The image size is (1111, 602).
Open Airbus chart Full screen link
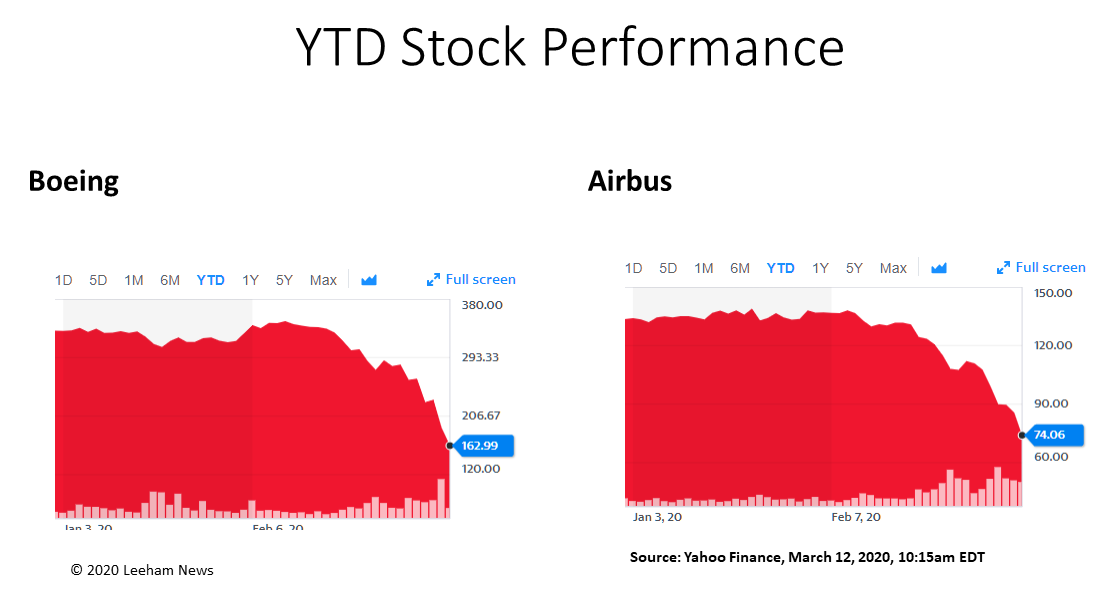click(1051, 268)
